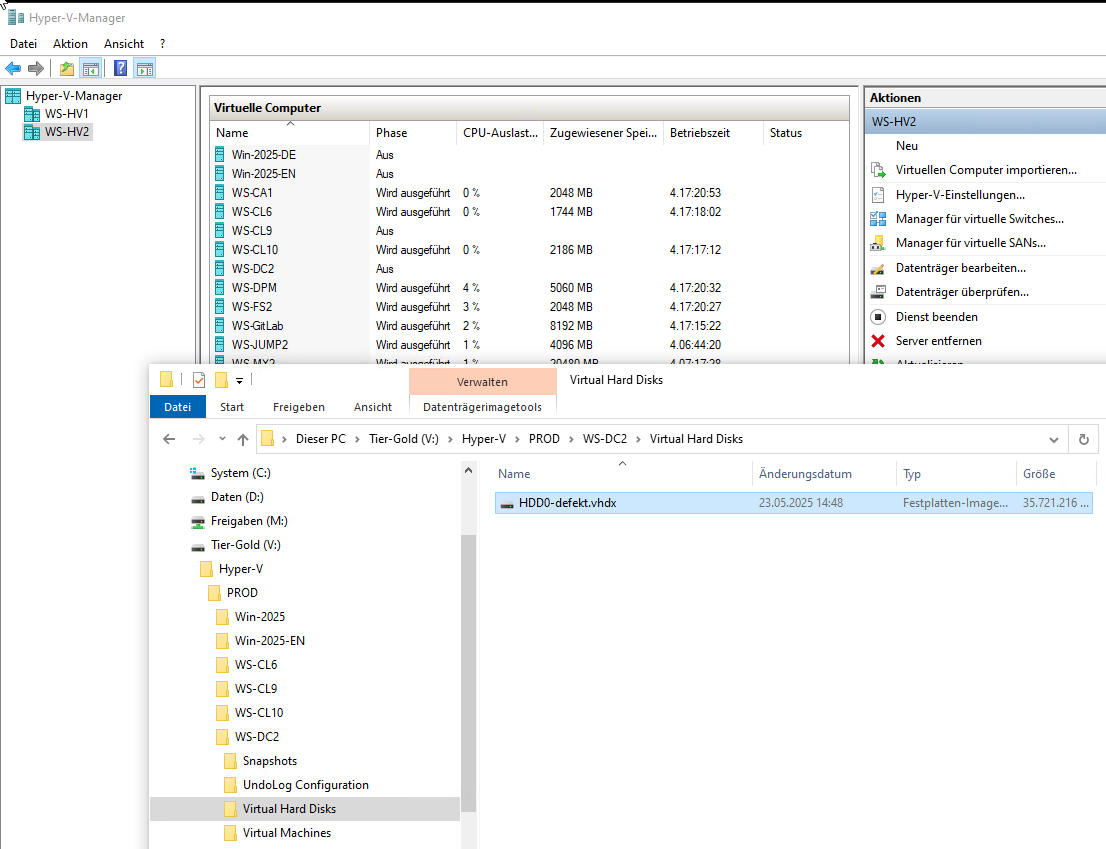Click the WS-HV1 server icon in console tree

32,114
